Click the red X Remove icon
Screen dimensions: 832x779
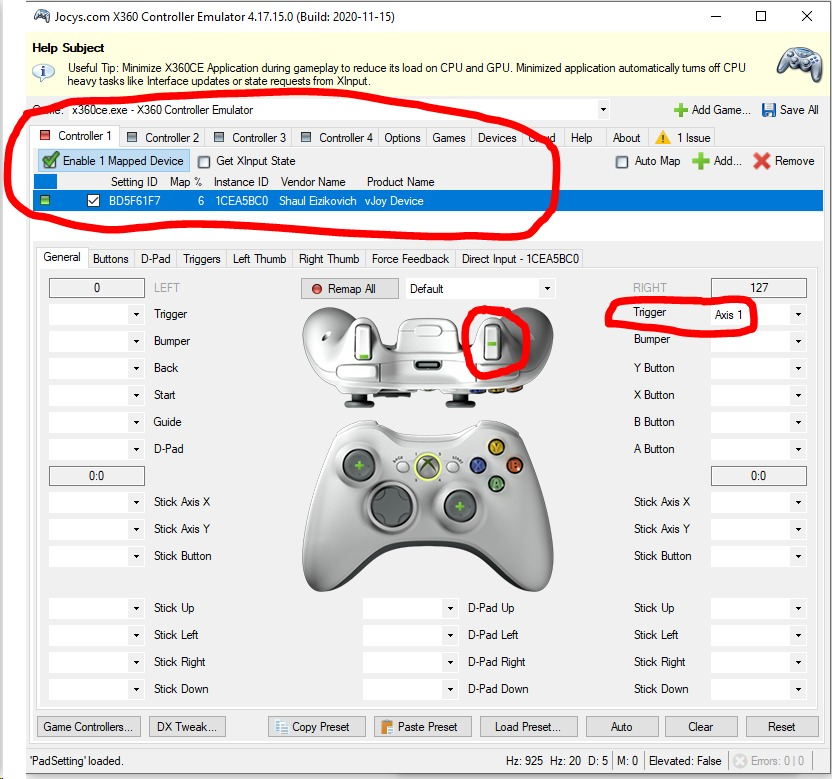[761, 161]
